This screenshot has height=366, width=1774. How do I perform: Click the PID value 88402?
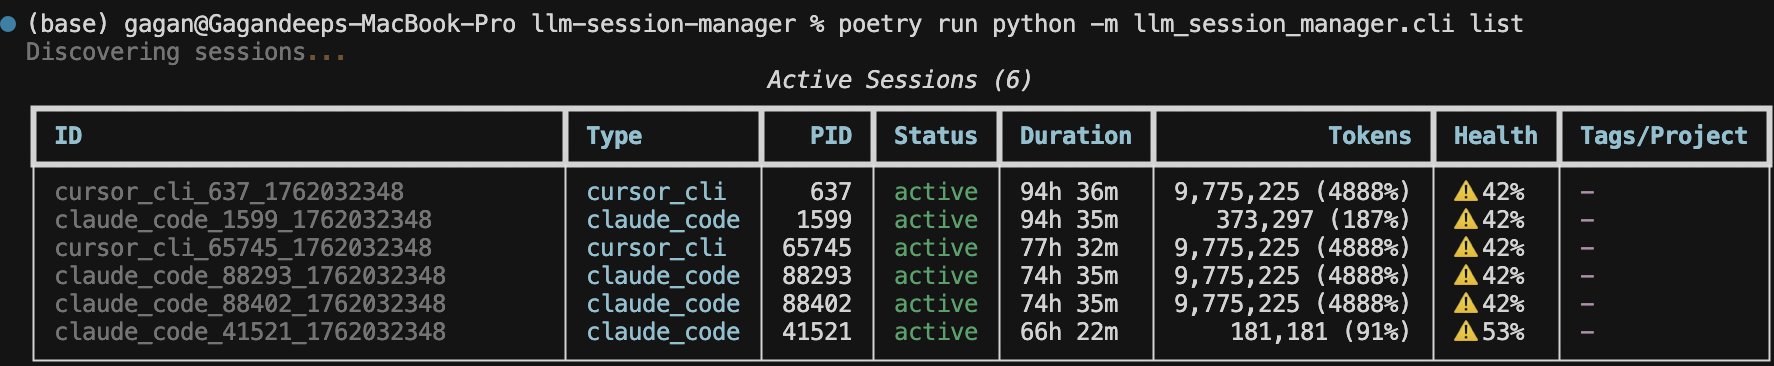click(x=817, y=303)
